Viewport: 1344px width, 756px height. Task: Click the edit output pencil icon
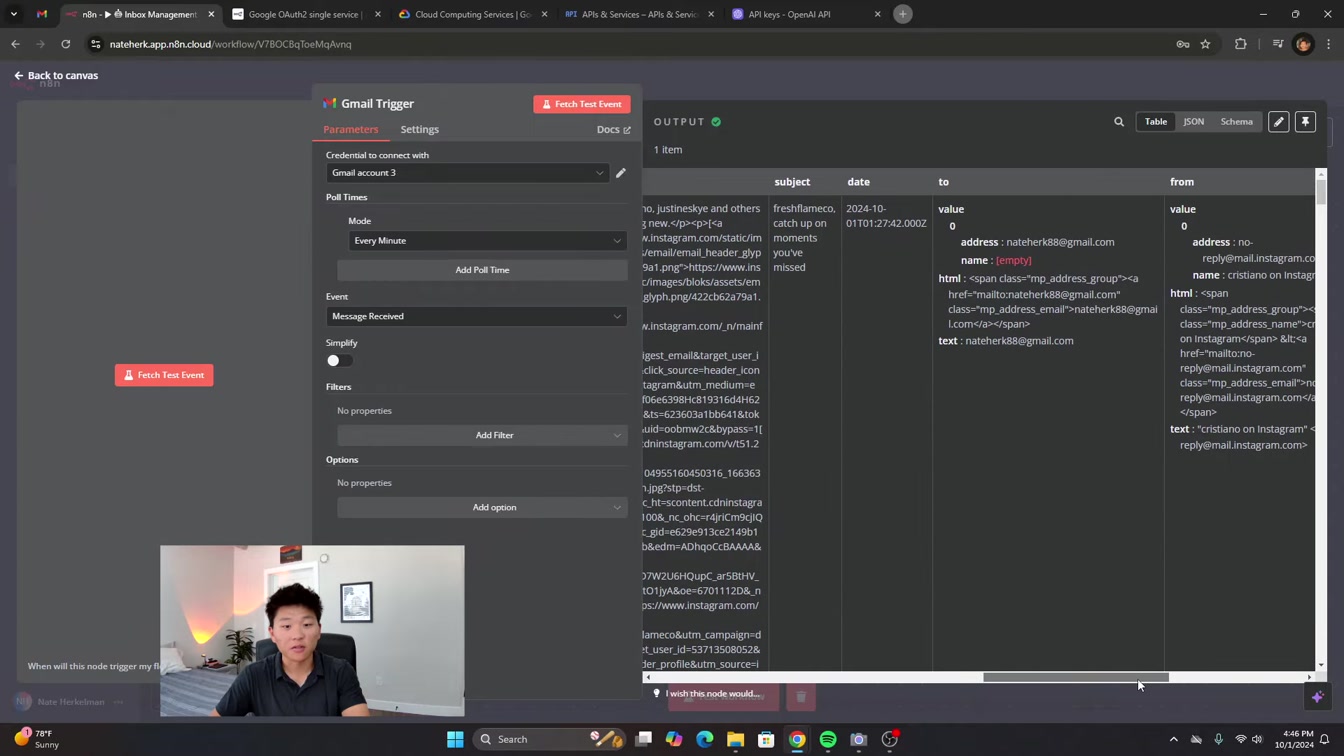[x=1279, y=122]
